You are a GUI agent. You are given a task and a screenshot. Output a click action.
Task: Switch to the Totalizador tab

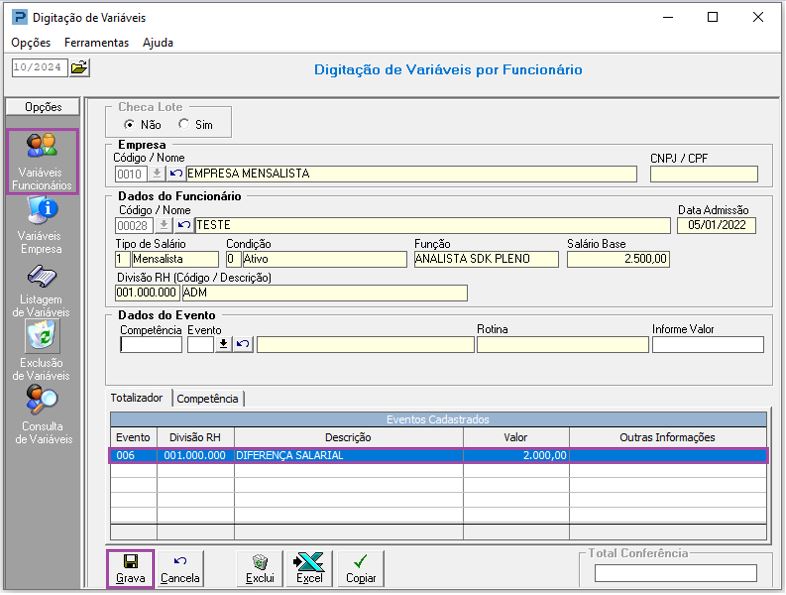[137, 398]
